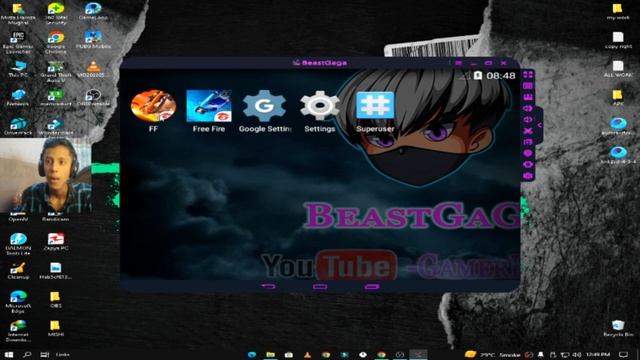This screenshot has width=640, height=360.
Task: Click the bottom-most emulator sidebar icon
Action: pos(528,176)
